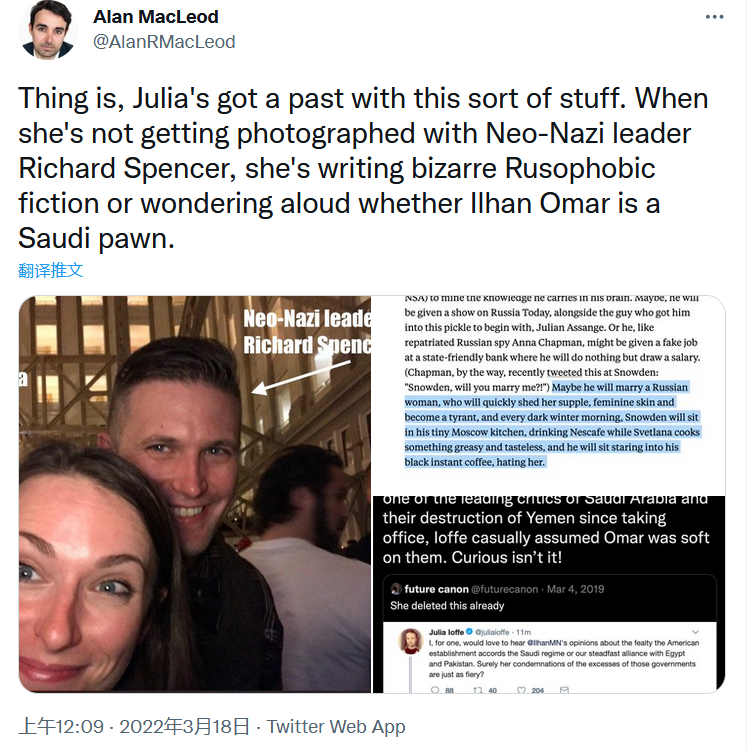This screenshot has width=747, height=749.
Task: Click the future canon avatar icon
Action: [x=396, y=589]
